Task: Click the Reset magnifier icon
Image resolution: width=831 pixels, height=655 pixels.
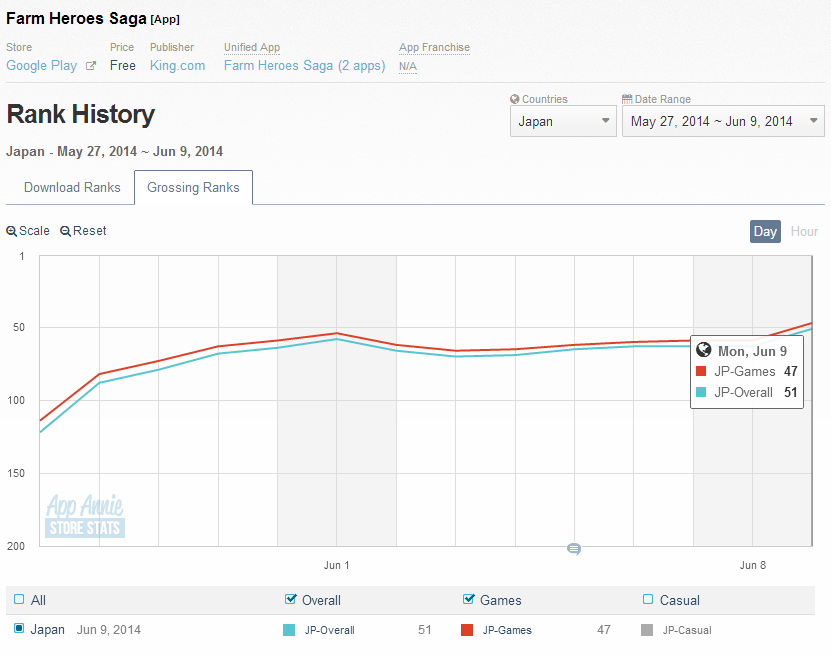Action: pyautogui.click(x=65, y=232)
